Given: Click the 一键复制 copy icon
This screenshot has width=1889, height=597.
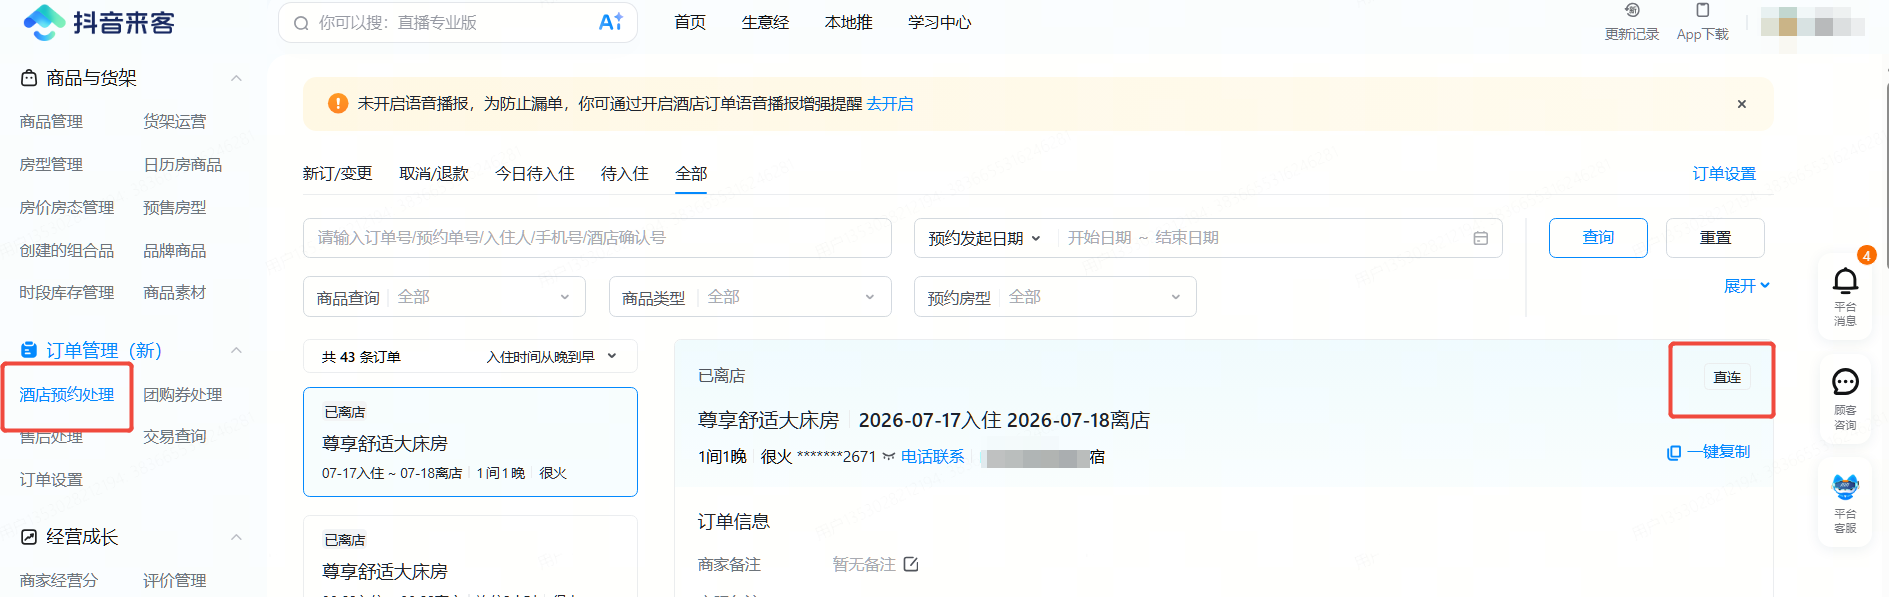Looking at the screenshot, I should click(x=1674, y=453).
